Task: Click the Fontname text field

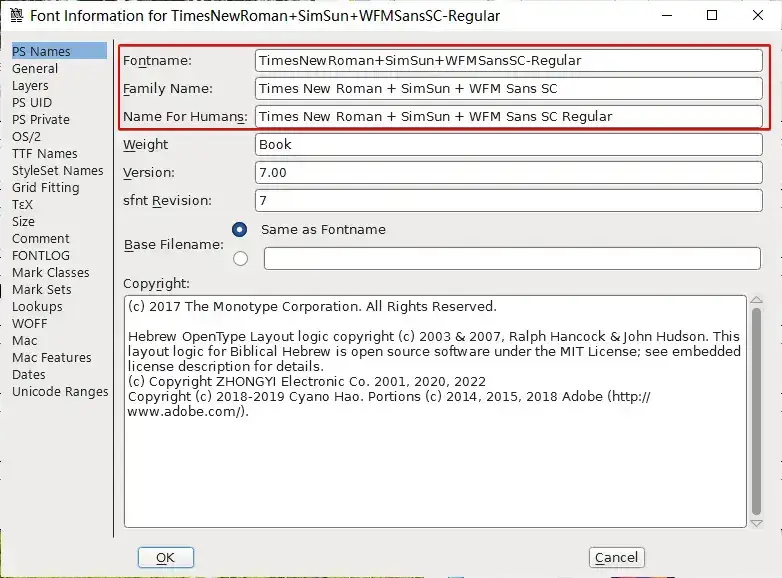Action: click(x=508, y=60)
